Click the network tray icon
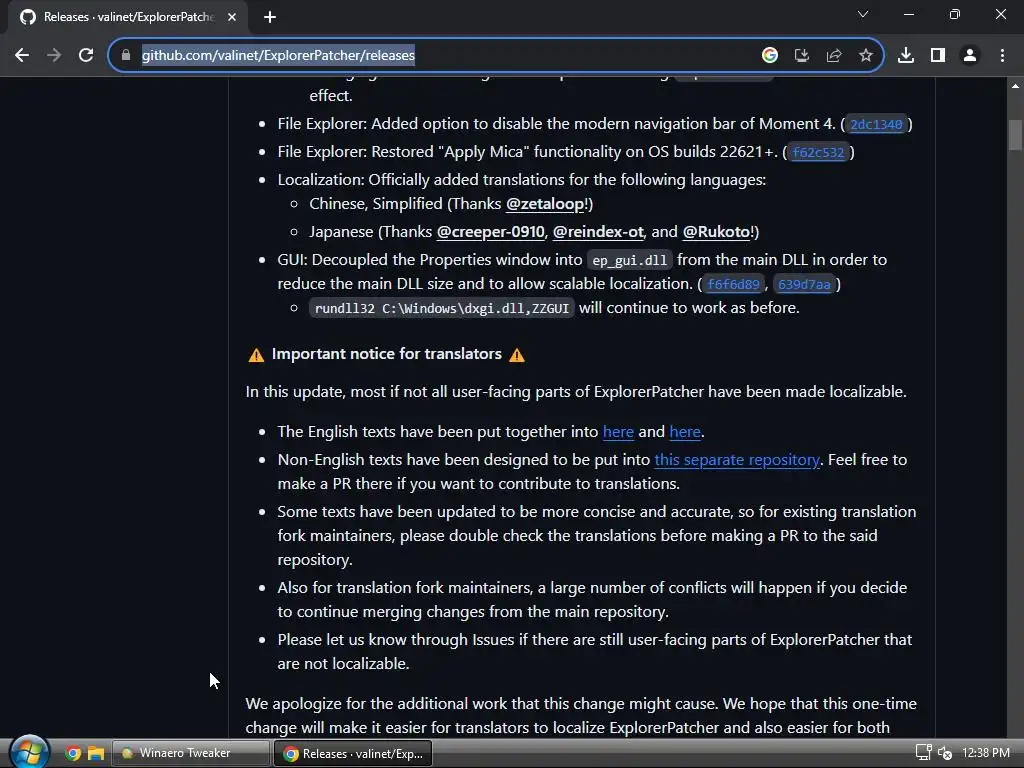This screenshot has width=1024, height=768. pyautogui.click(x=923, y=753)
